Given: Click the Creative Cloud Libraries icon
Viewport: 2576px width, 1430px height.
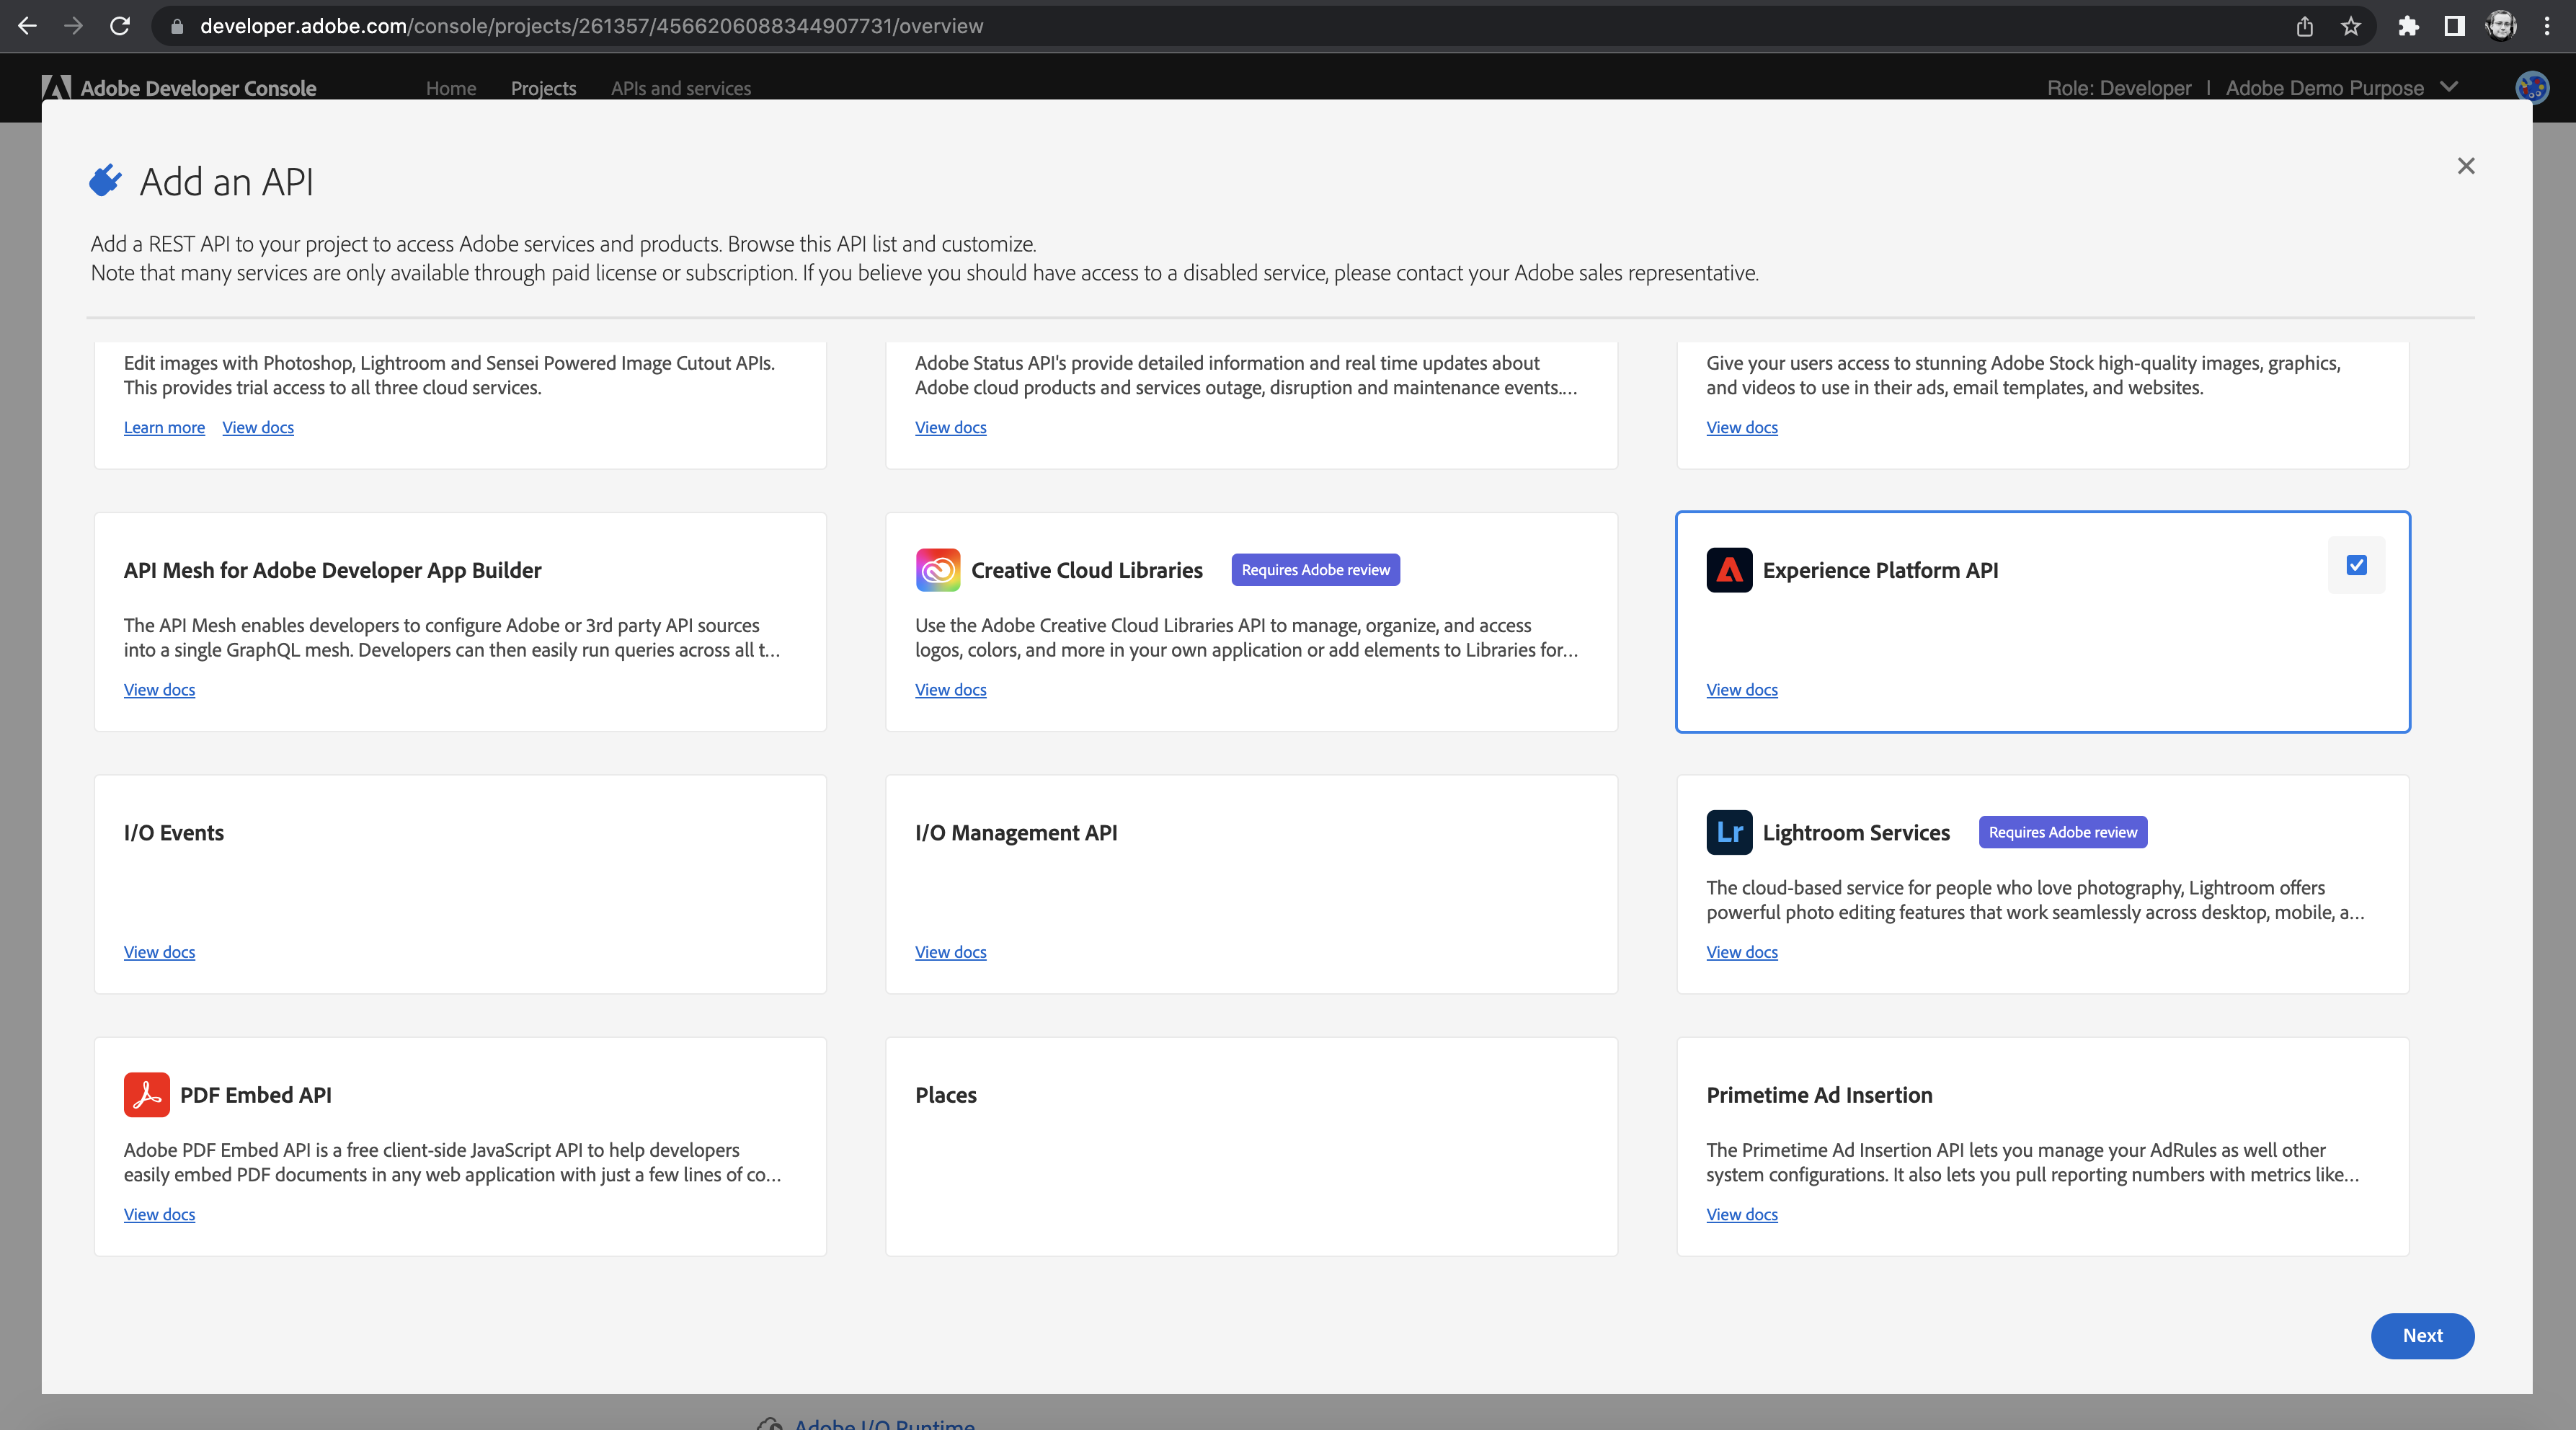Looking at the screenshot, I should point(937,569).
